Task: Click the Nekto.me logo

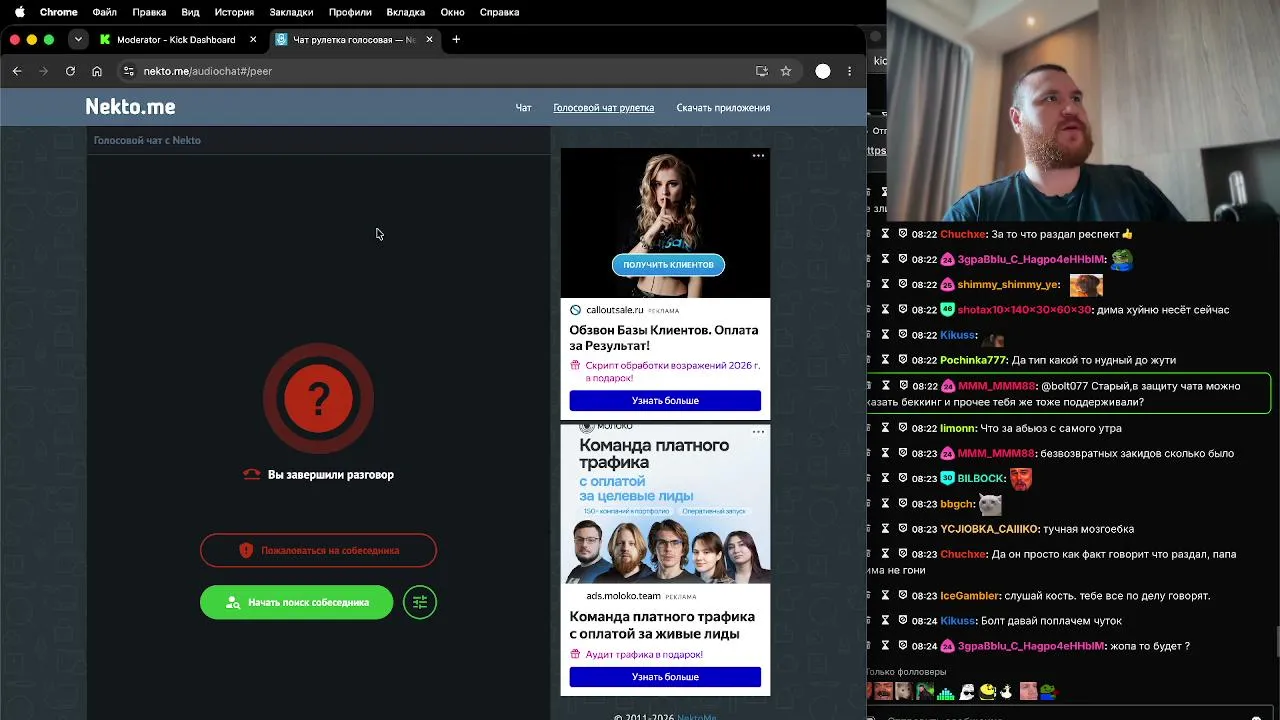Action: 130,107
